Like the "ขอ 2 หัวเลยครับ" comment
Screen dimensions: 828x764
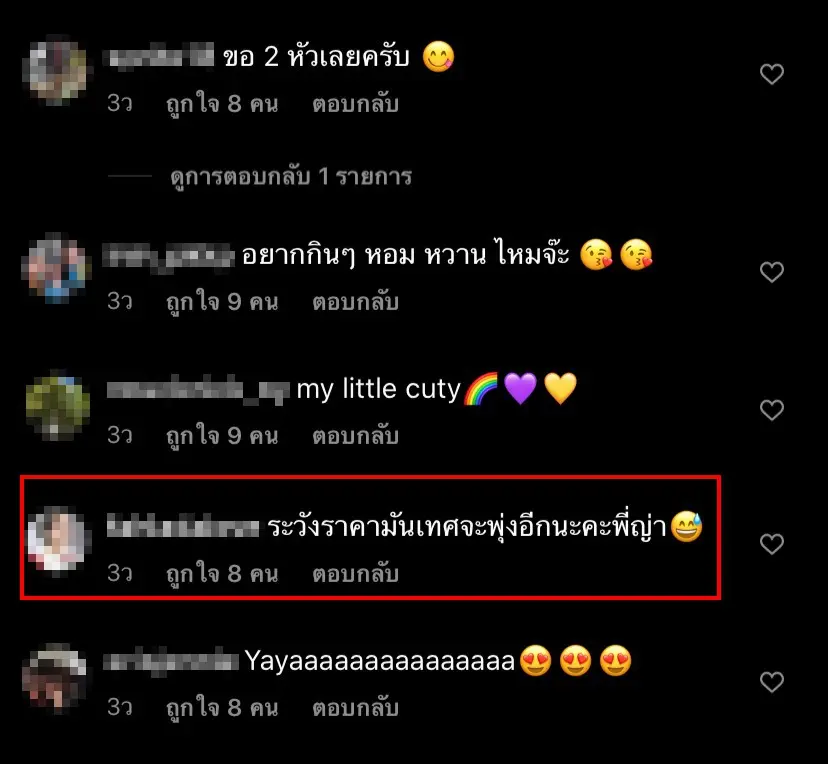tap(771, 74)
